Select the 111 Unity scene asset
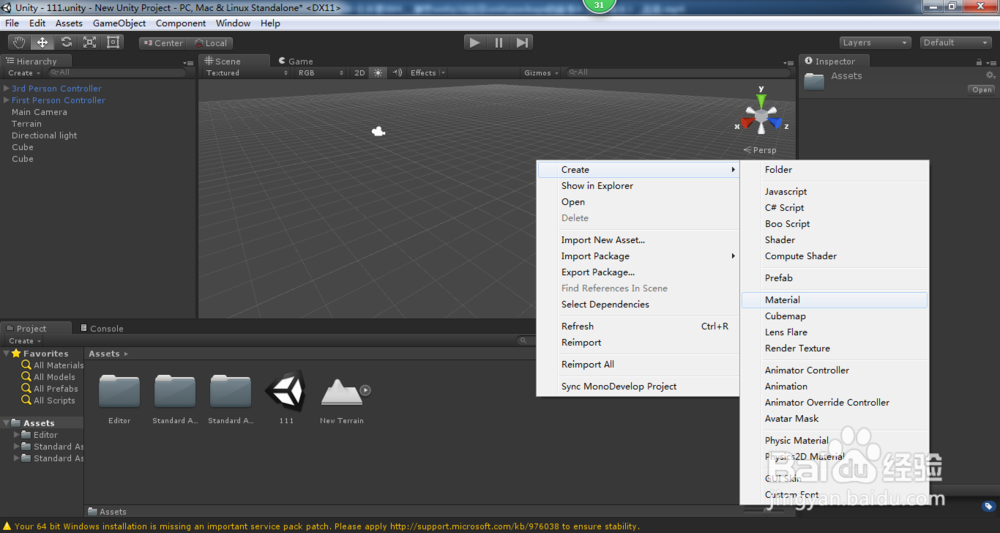Viewport: 1000px width, 533px height. (x=286, y=391)
